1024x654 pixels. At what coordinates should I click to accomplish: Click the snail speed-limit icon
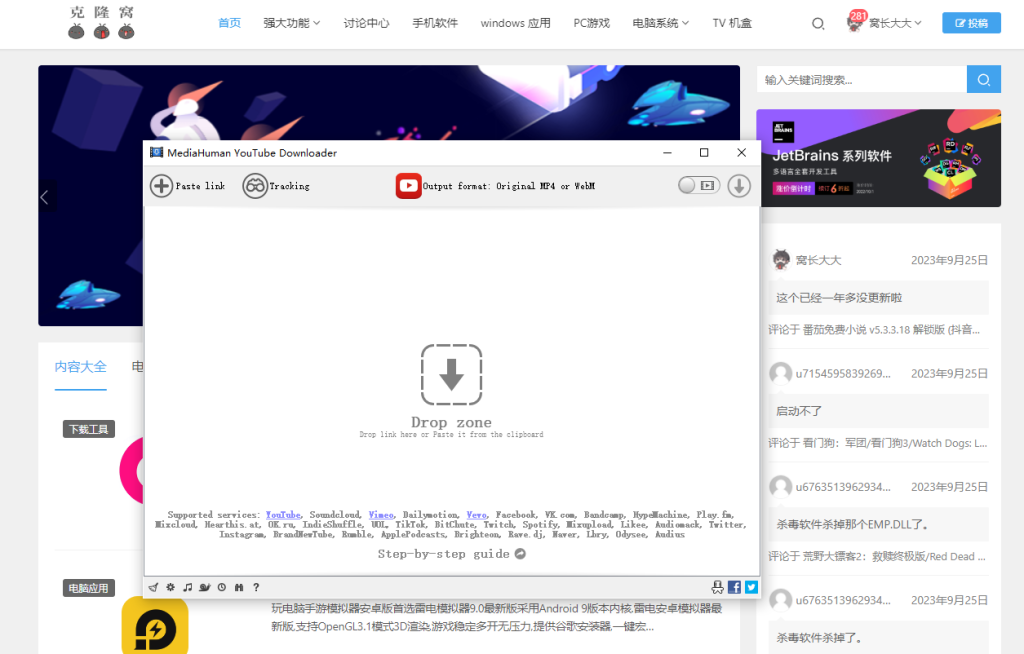pos(204,587)
